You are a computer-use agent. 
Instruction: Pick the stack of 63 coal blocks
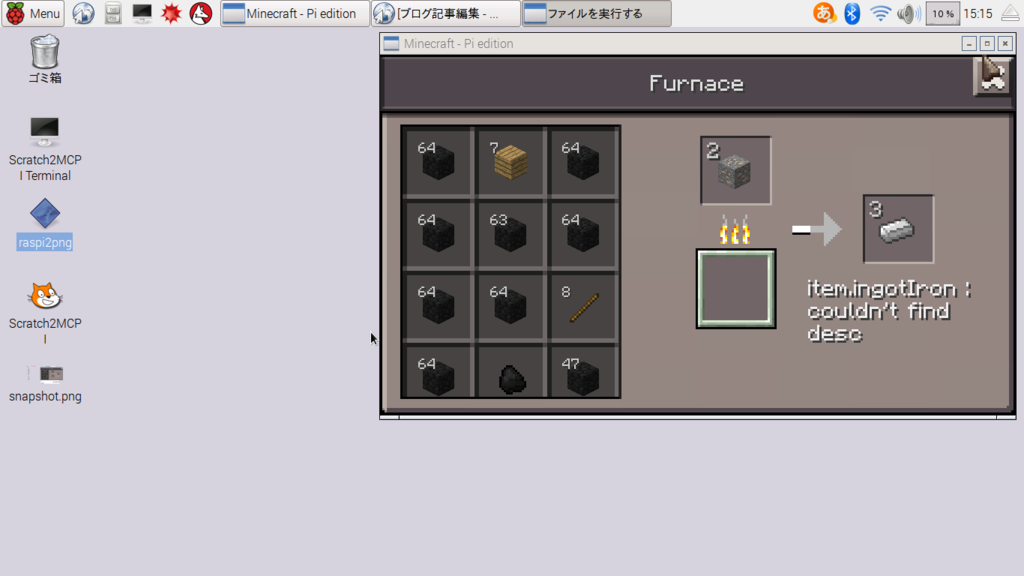(510, 234)
